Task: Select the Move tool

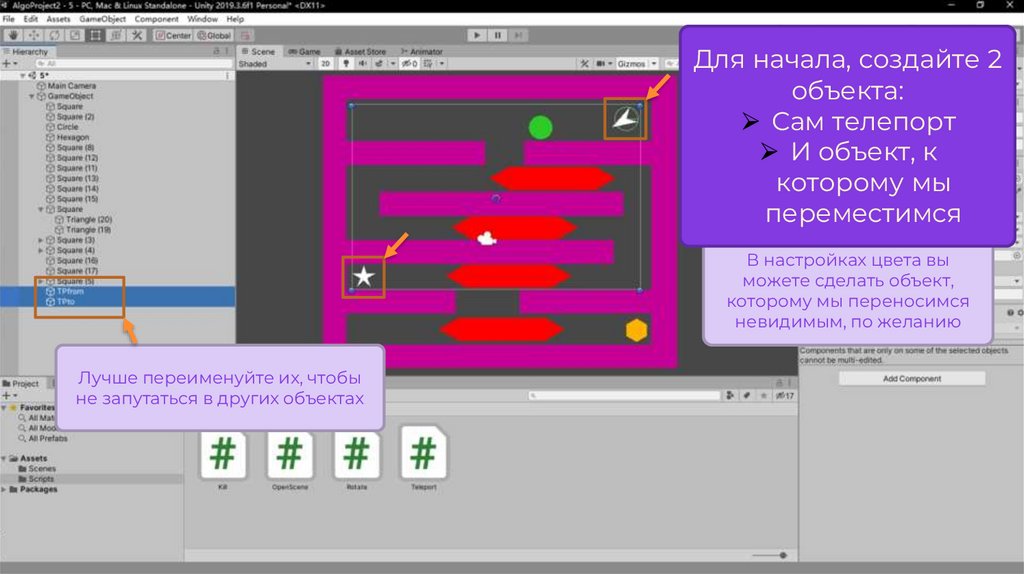Action: (x=33, y=35)
